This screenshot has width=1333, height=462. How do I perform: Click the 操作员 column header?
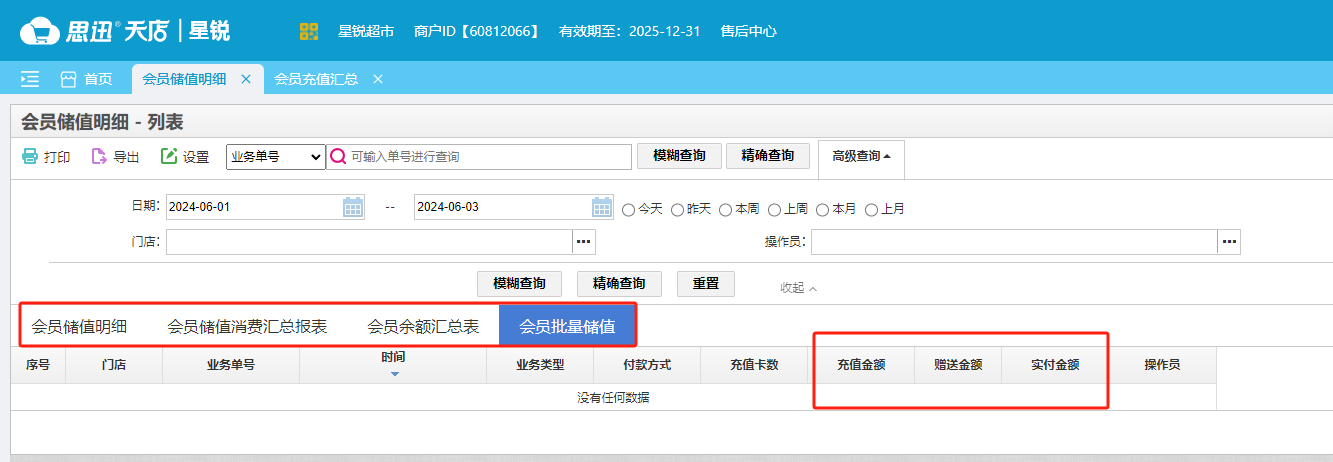pyautogui.click(x=1162, y=365)
